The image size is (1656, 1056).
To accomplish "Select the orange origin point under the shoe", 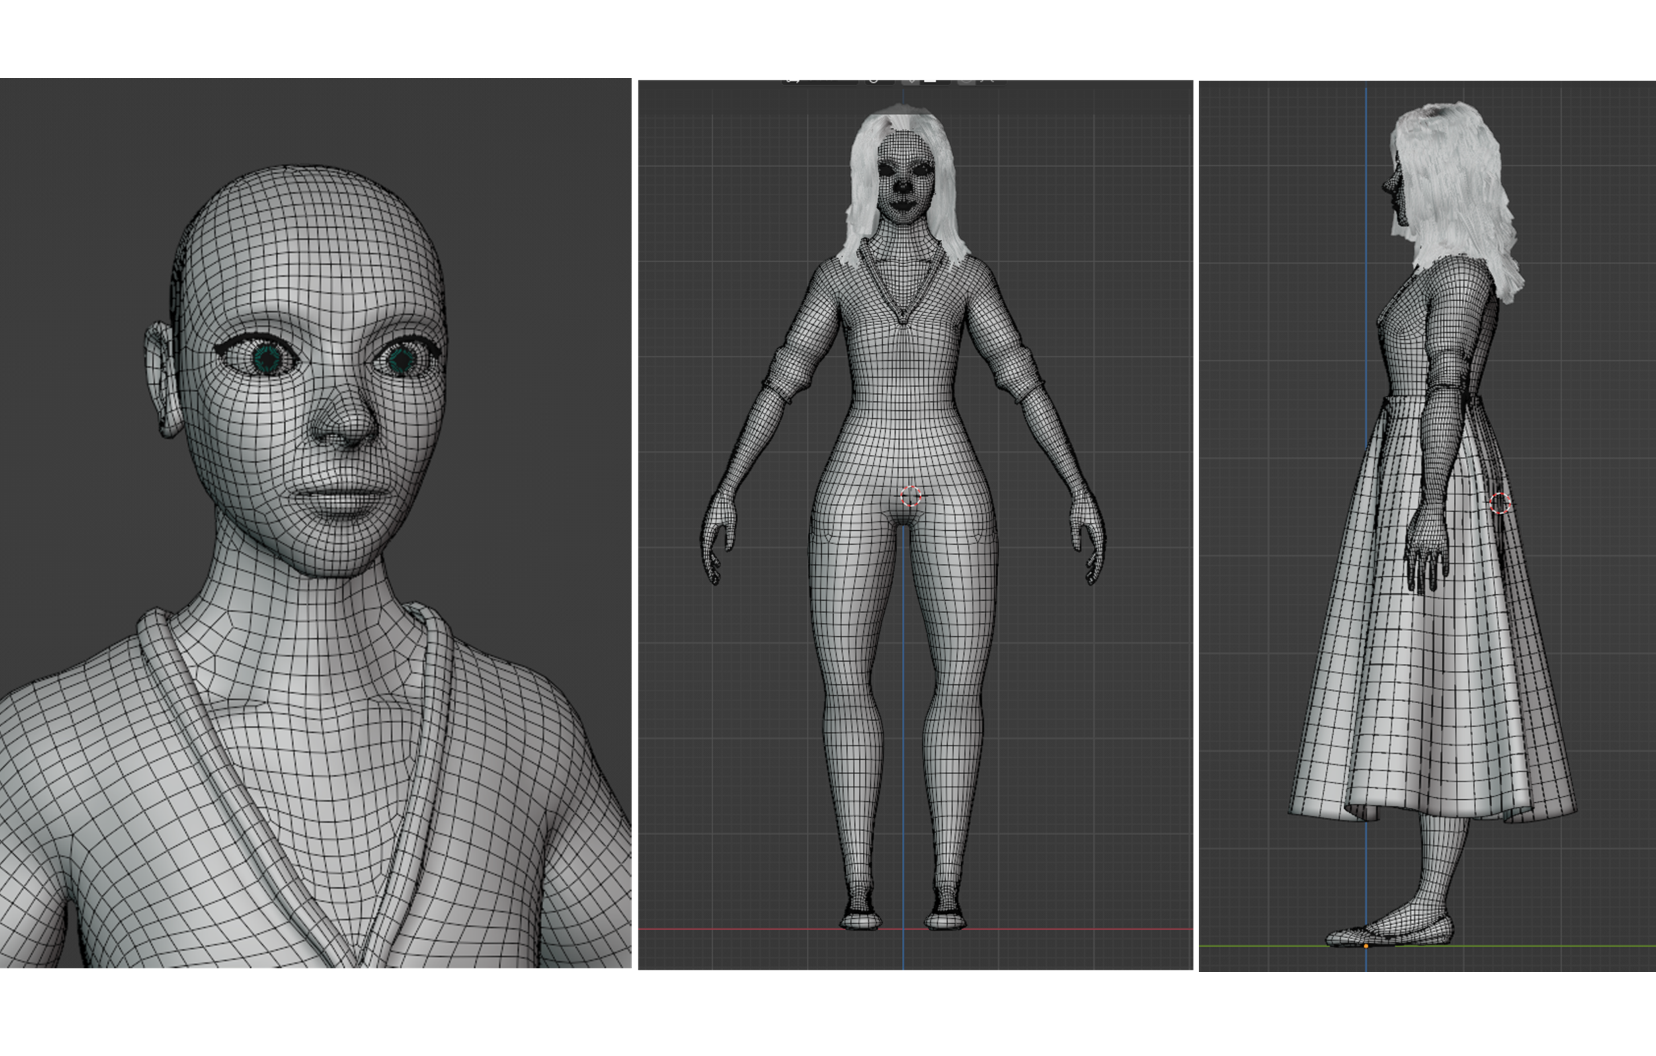I will click(1366, 945).
